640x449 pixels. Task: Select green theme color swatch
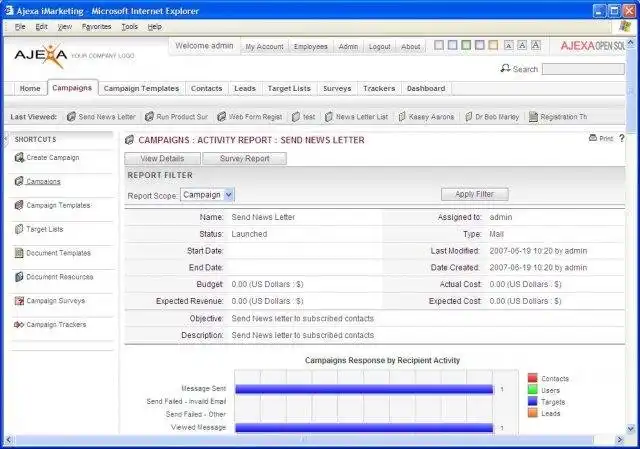(466, 45)
